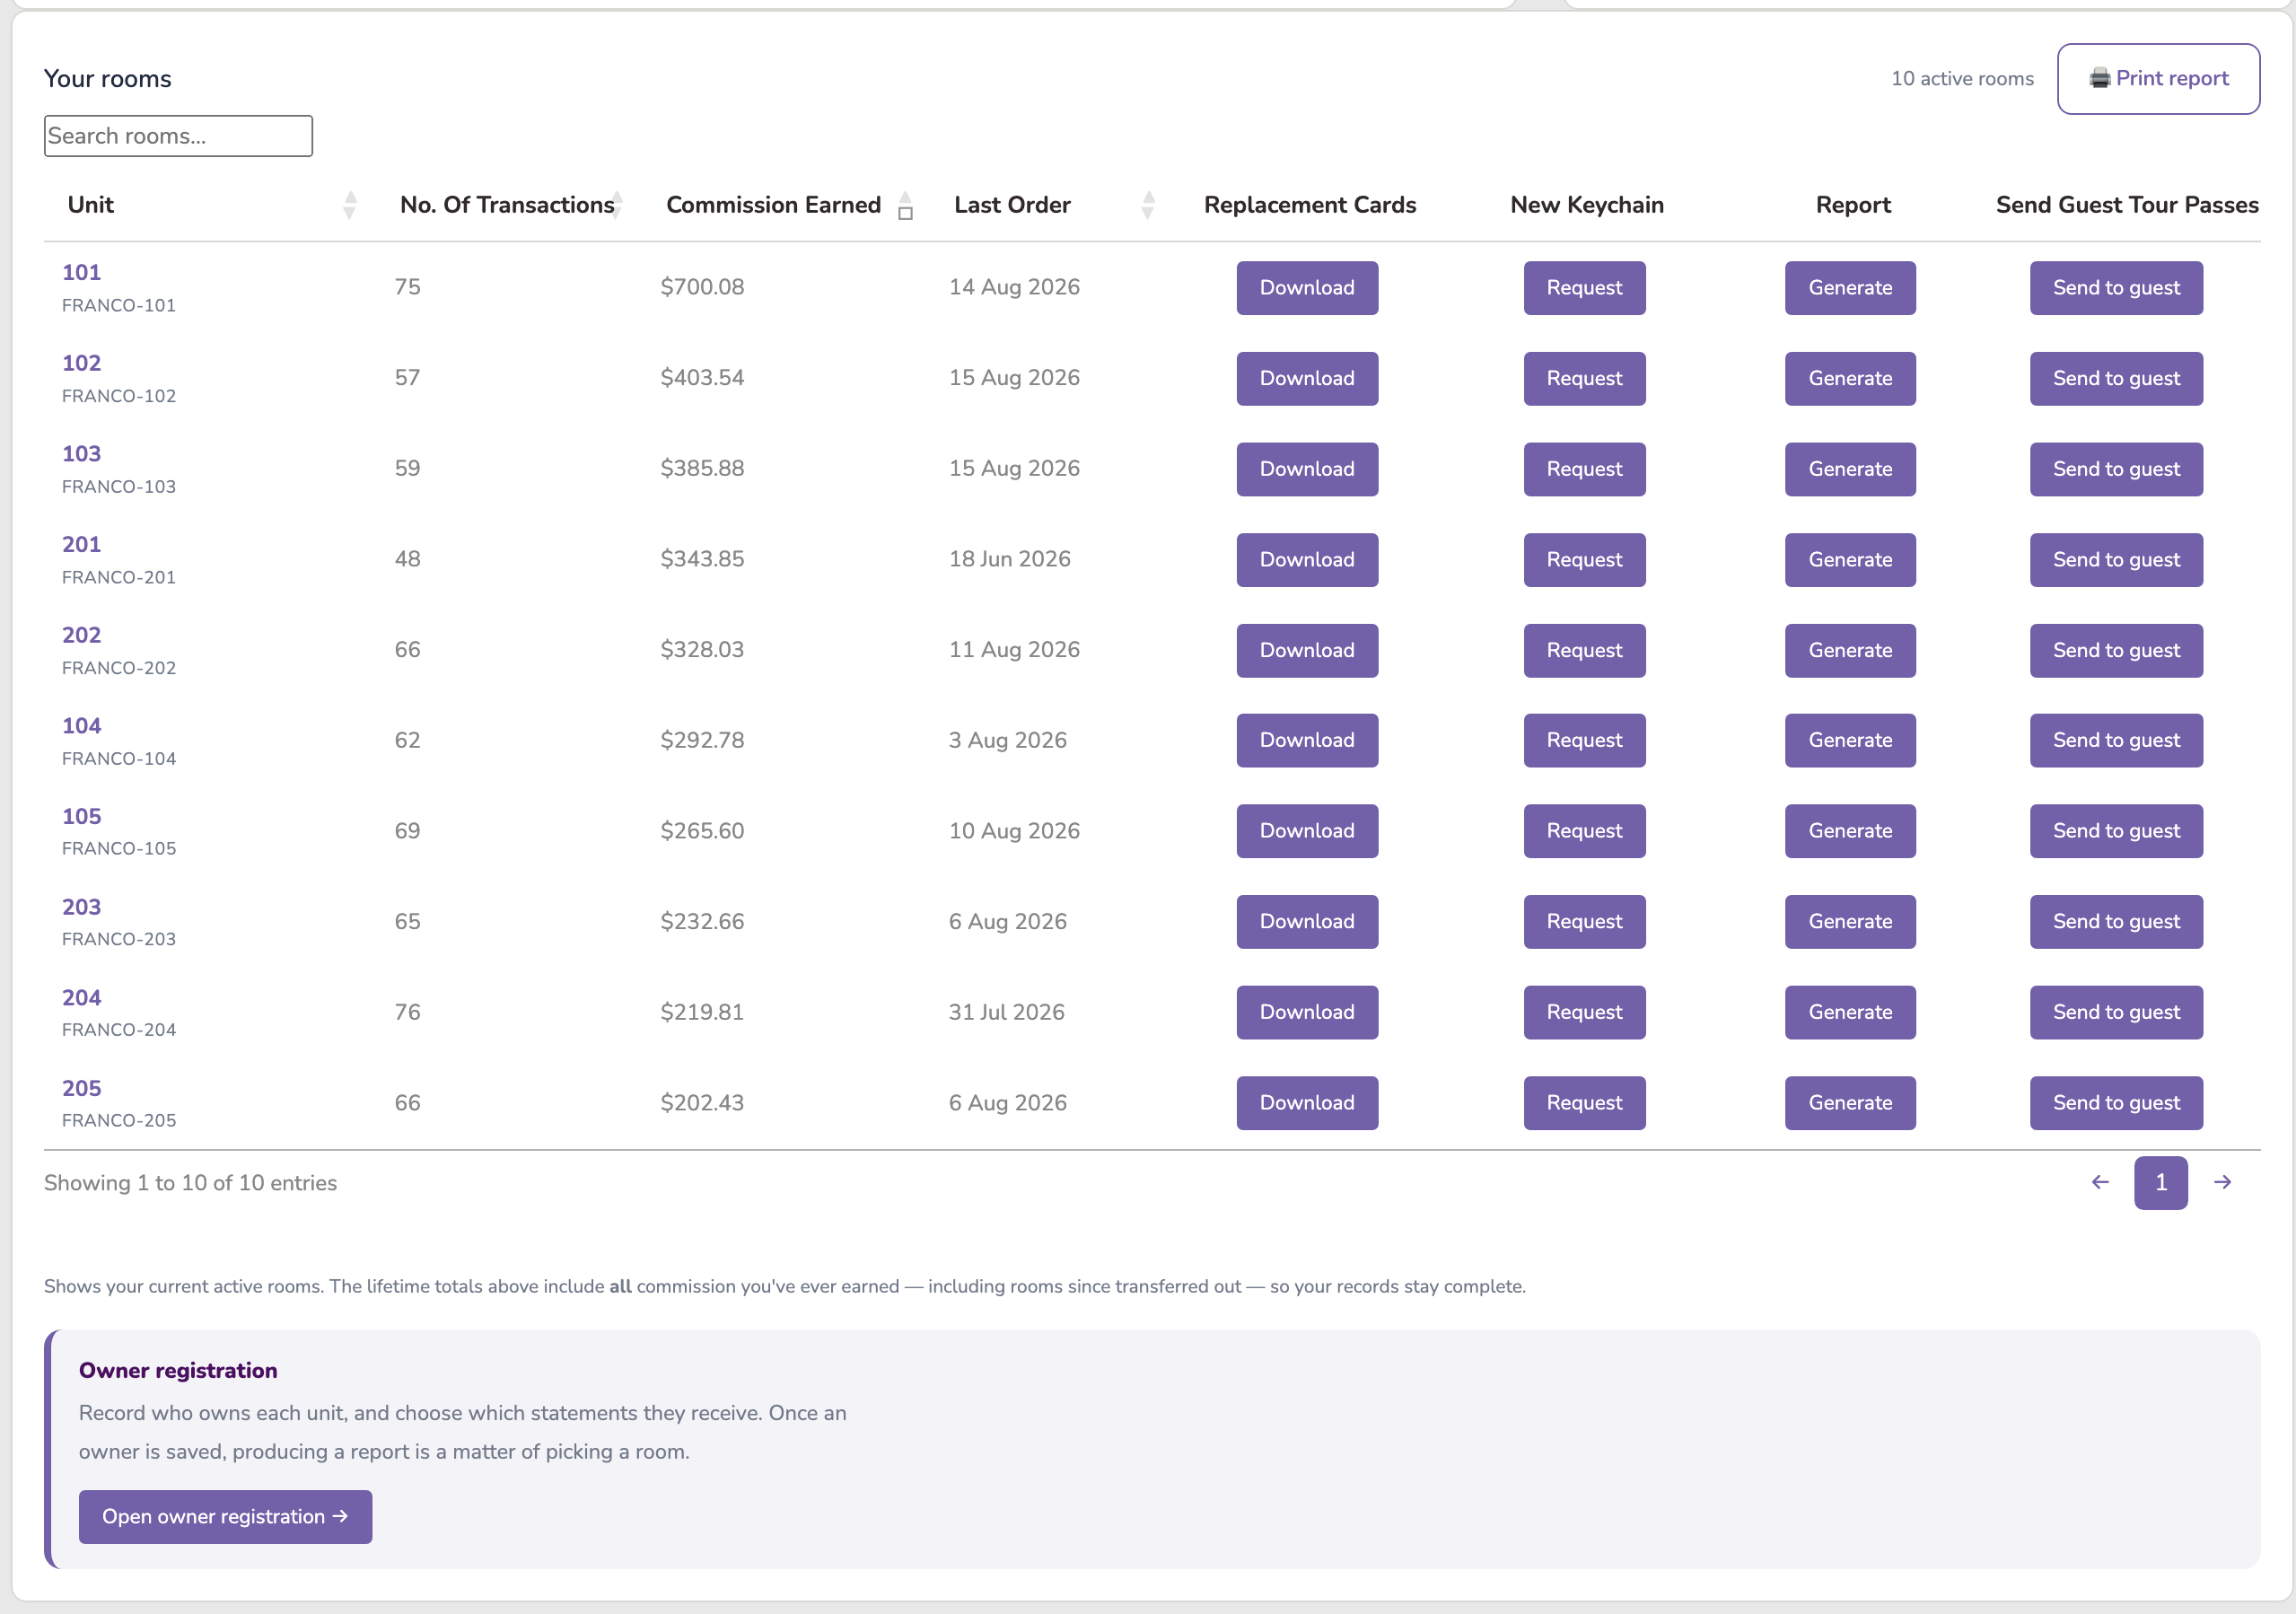Viewport: 2296px width, 1614px height.
Task: Select the FRANCO-204 unit code
Action: (x=119, y=1030)
